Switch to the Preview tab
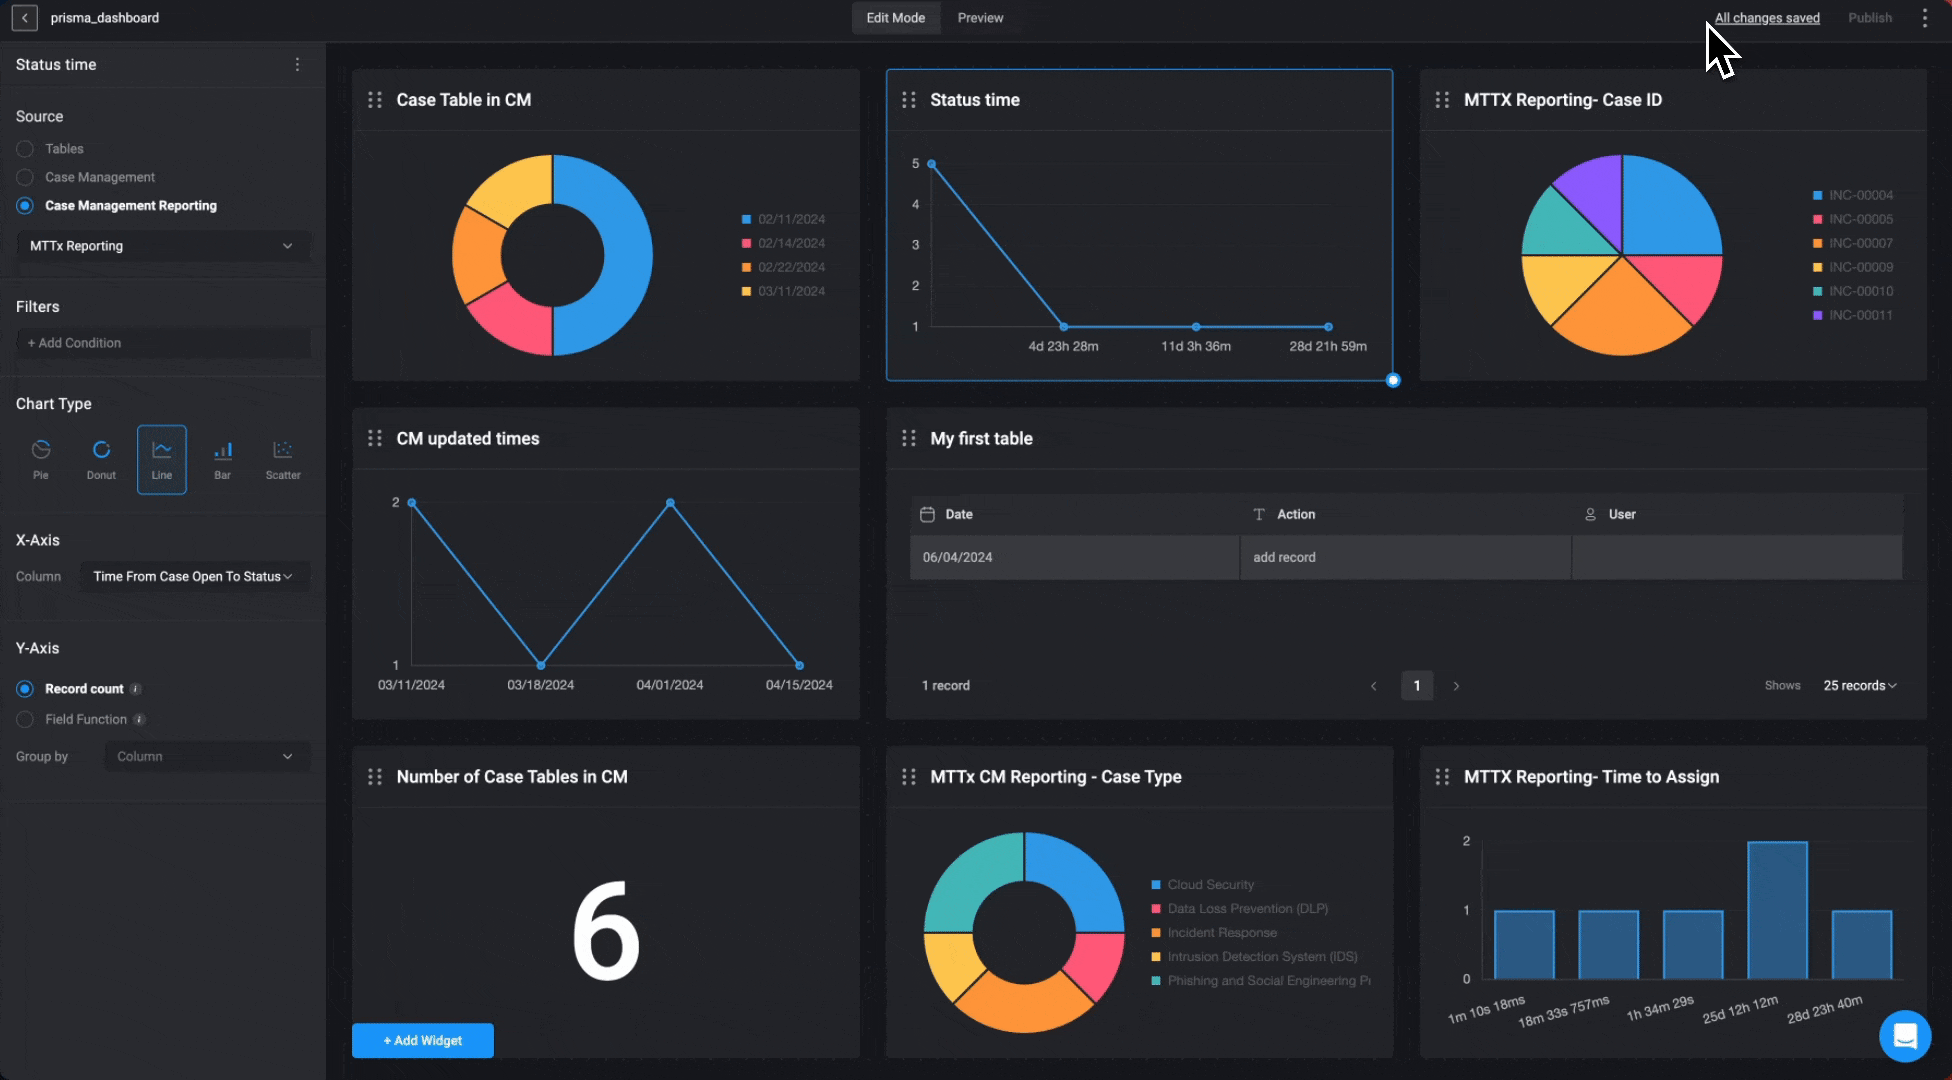The image size is (1952, 1080). pyautogui.click(x=980, y=18)
